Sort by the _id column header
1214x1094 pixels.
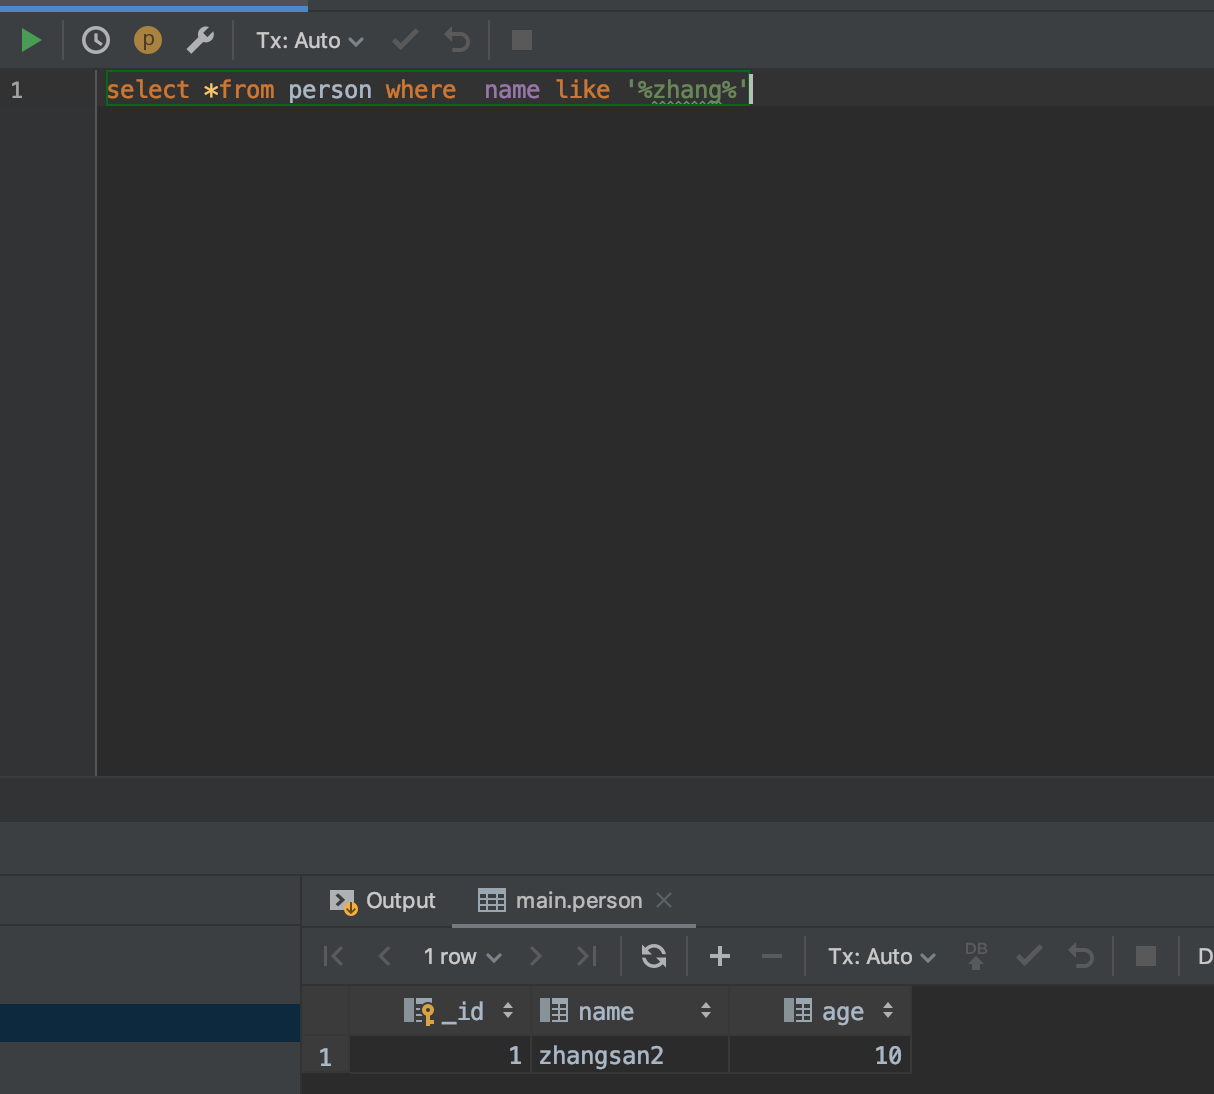440,1011
